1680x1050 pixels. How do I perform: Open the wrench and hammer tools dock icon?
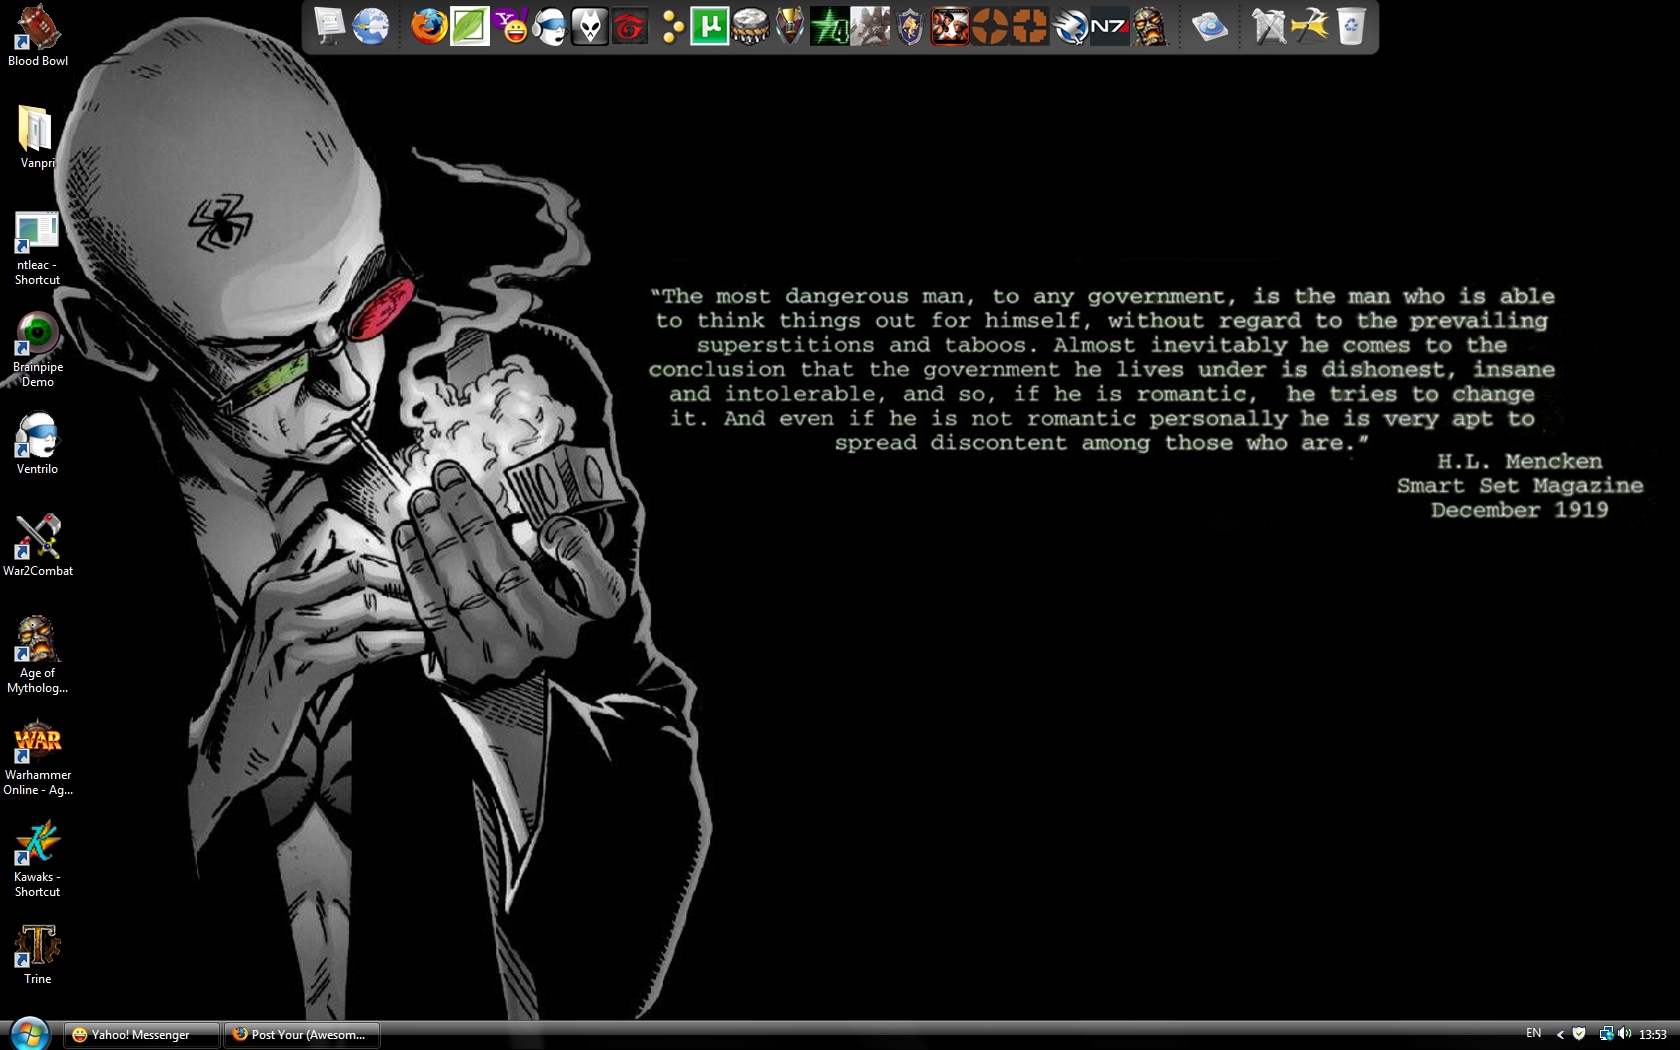[x=1269, y=26]
